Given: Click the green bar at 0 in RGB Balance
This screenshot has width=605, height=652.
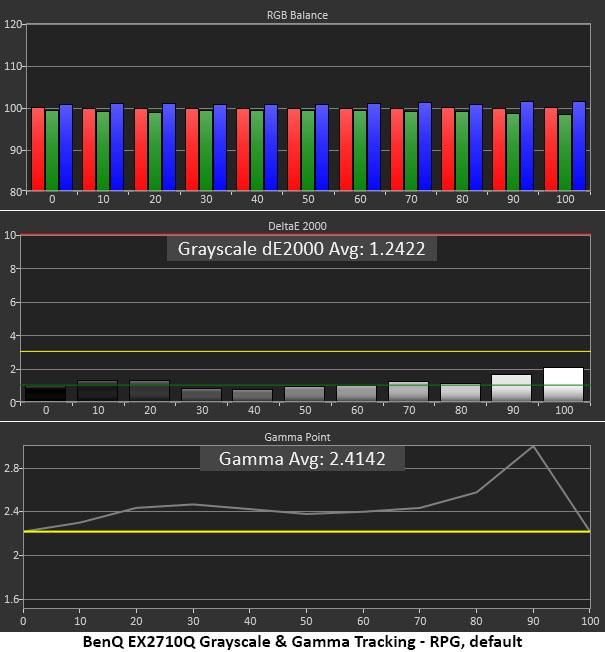Looking at the screenshot, I should pos(52,151).
